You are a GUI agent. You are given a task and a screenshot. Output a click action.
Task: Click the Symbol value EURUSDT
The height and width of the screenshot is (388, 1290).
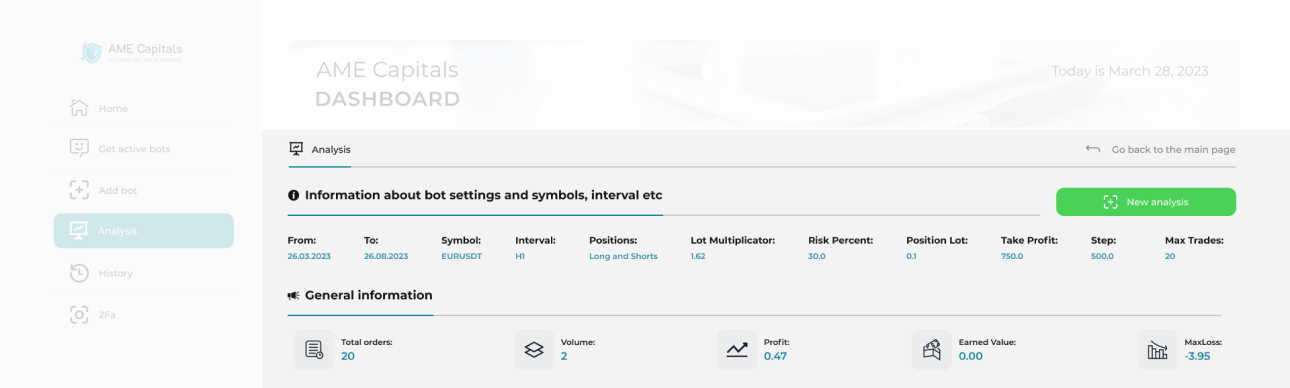click(461, 256)
